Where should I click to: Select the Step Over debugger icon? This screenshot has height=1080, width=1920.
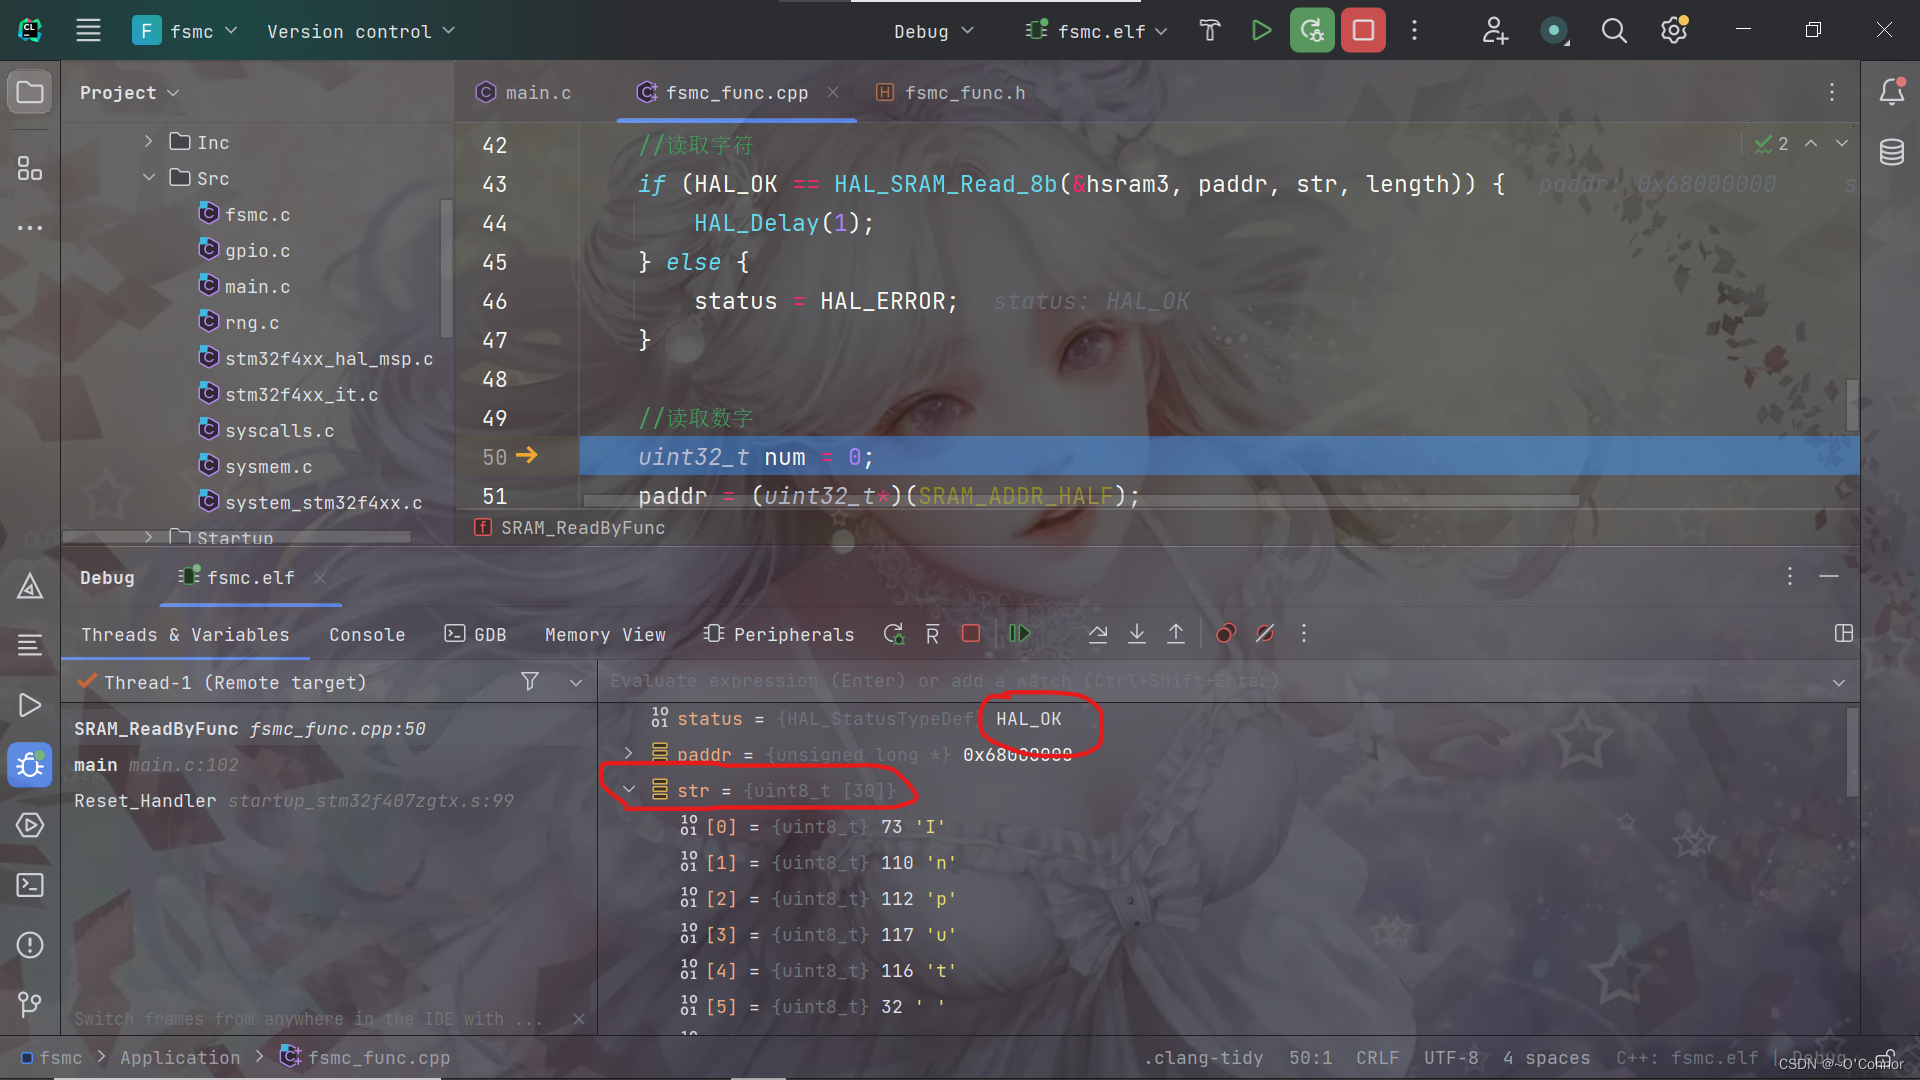[x=1097, y=633]
